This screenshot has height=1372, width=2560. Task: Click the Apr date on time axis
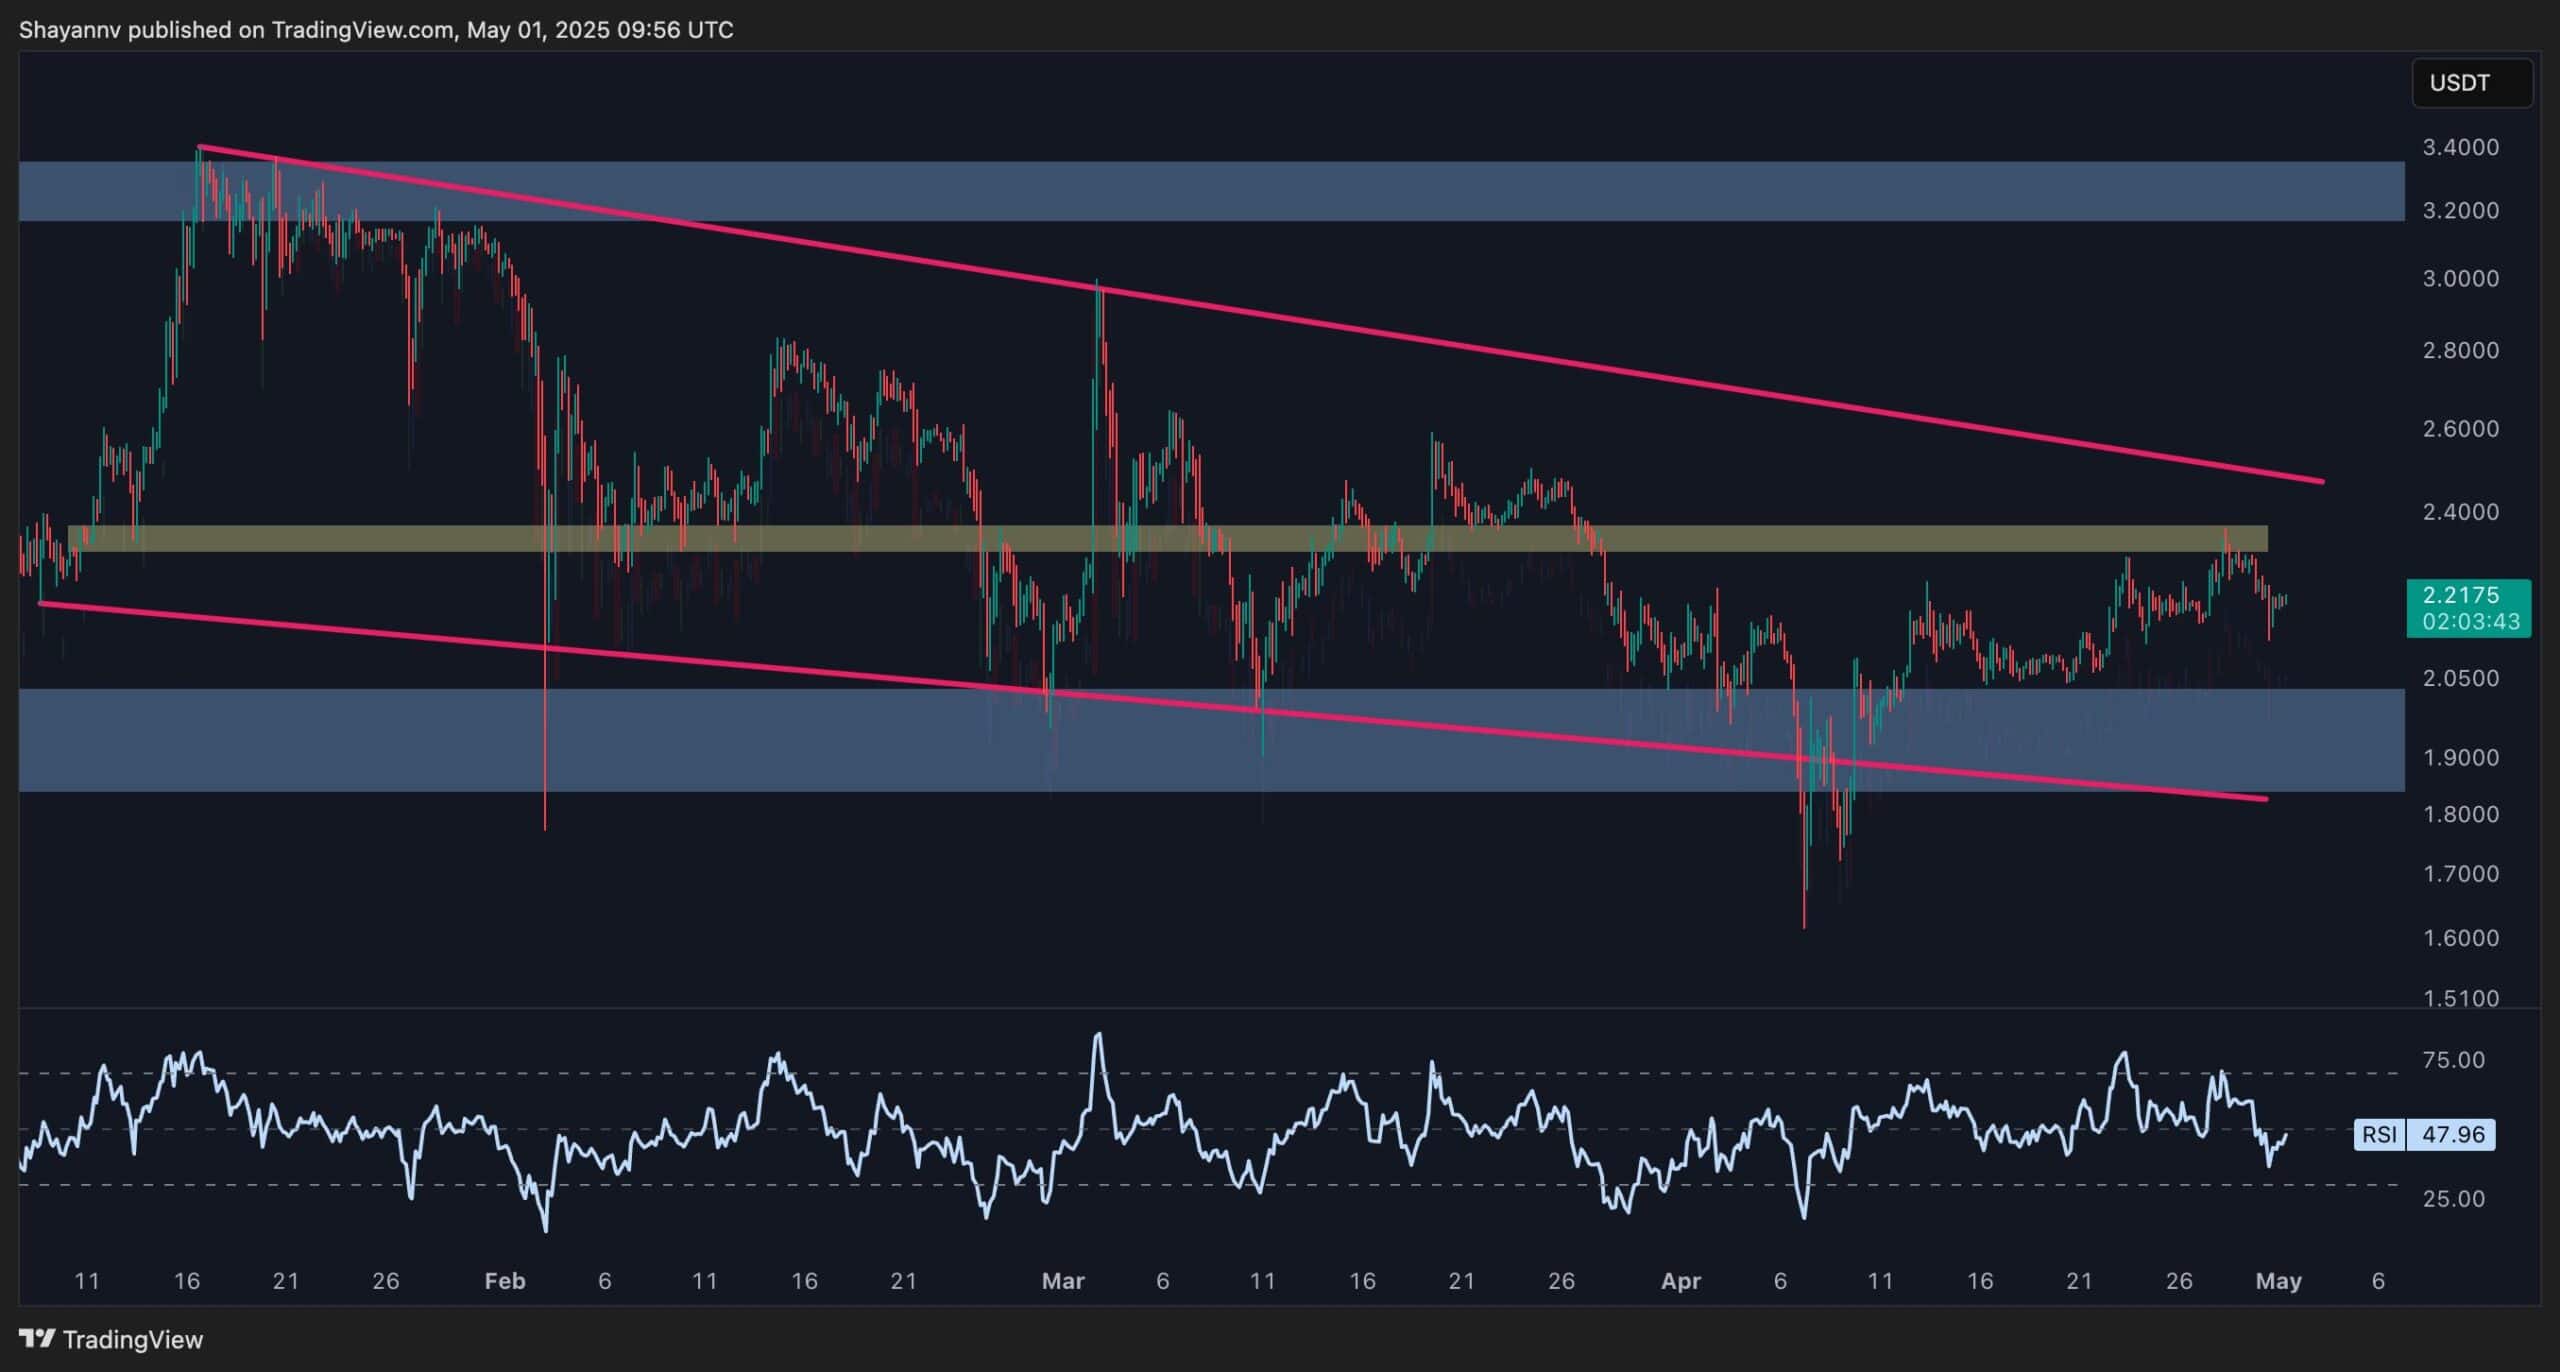pyautogui.click(x=1680, y=1280)
